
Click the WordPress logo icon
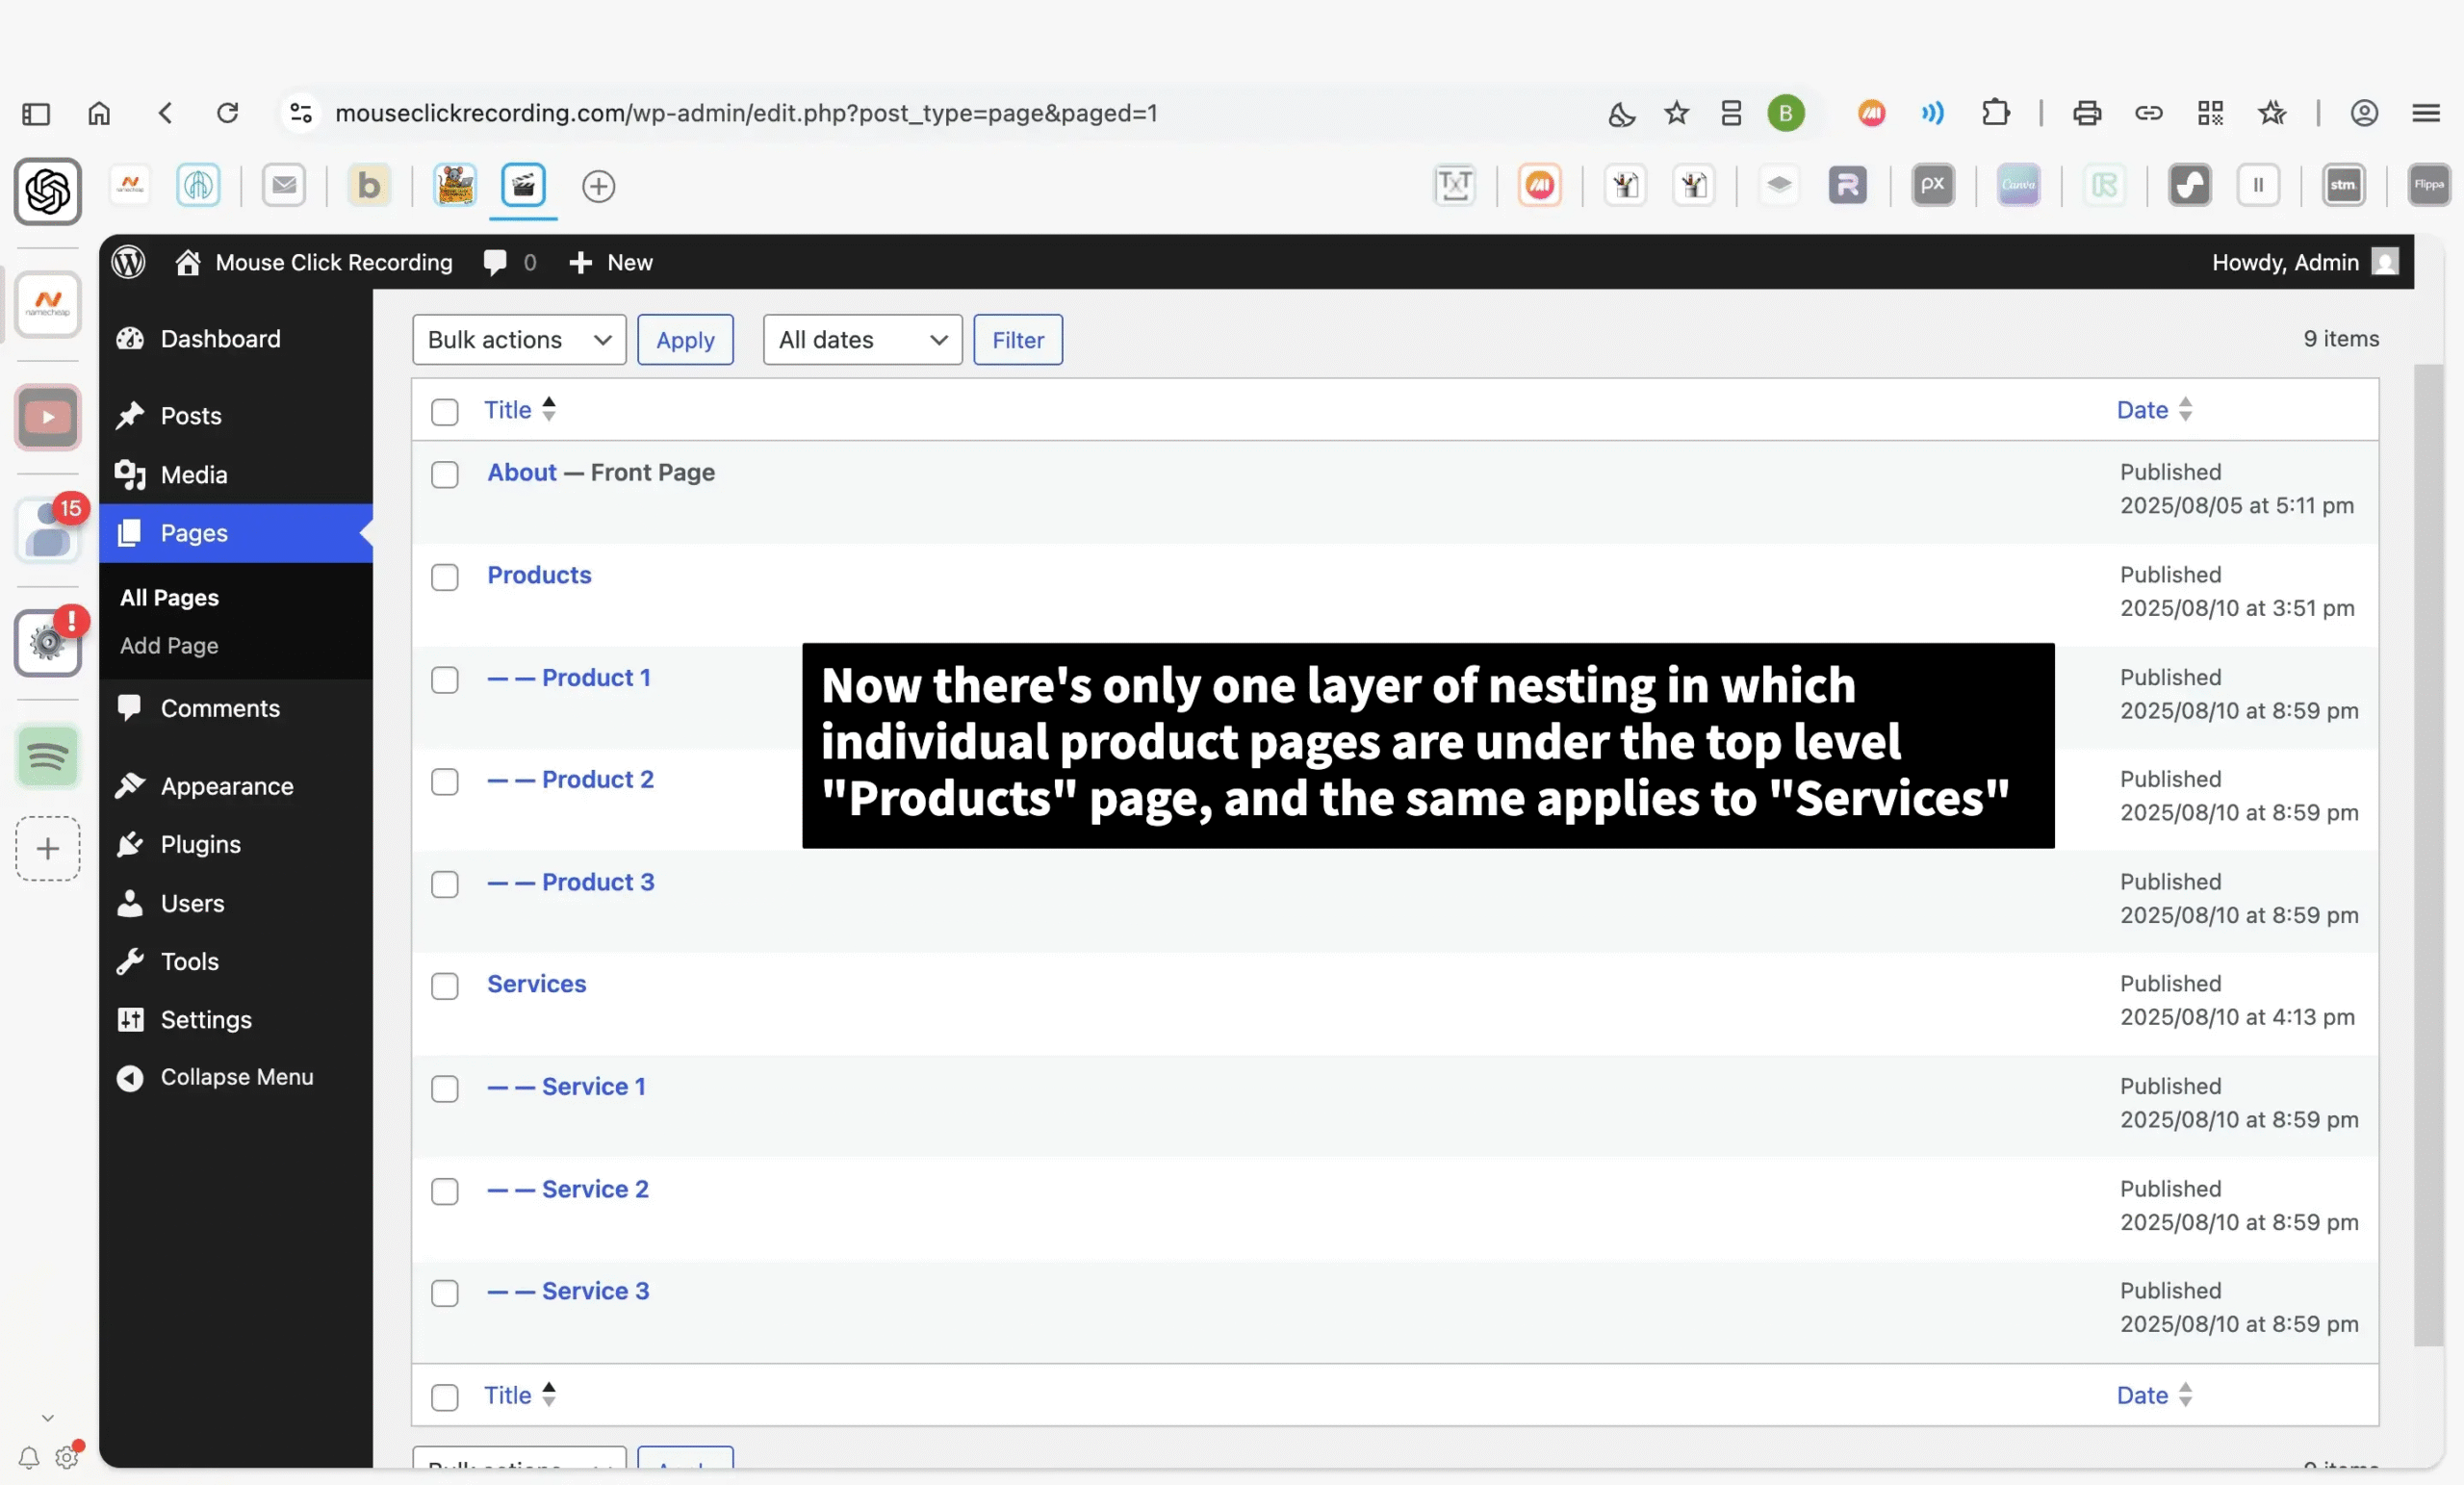129,262
